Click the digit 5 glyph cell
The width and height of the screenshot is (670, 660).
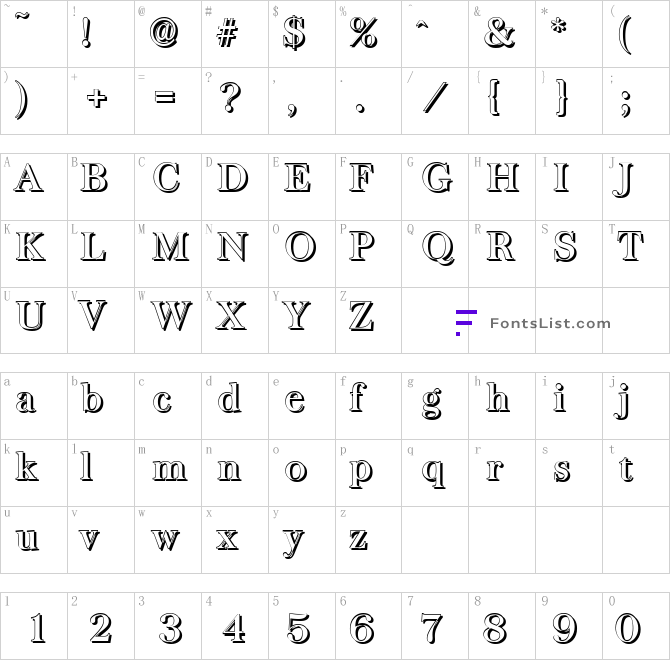click(x=302, y=626)
